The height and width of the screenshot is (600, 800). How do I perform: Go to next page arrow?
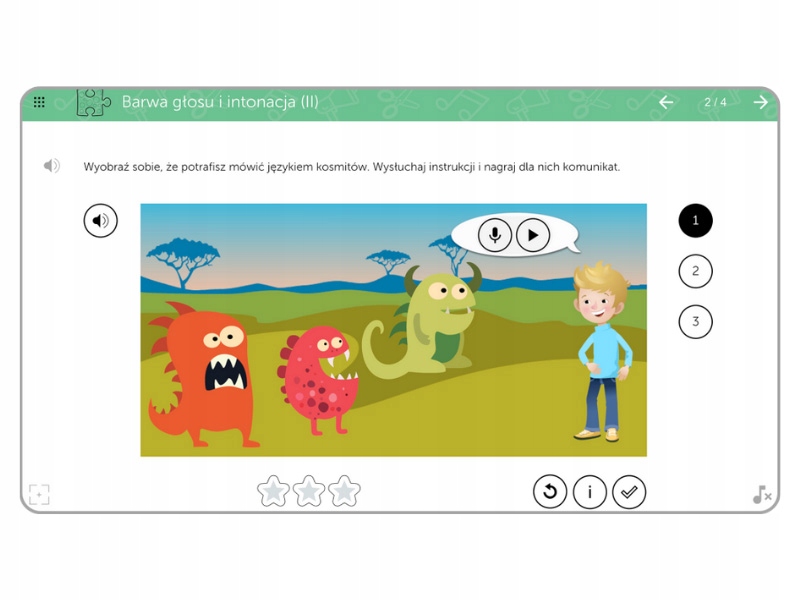point(761,102)
